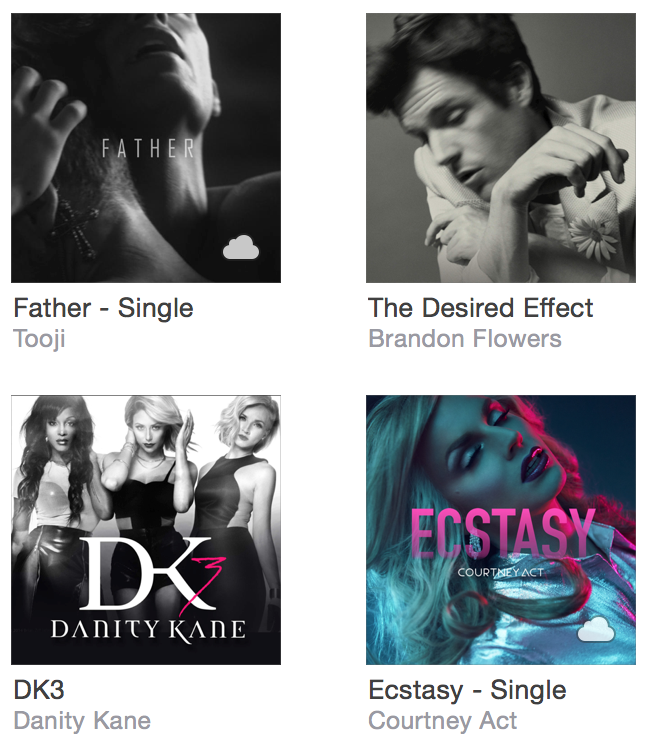Open The Desired Effect album cover
The width and height of the screenshot is (648, 746).
(x=501, y=148)
